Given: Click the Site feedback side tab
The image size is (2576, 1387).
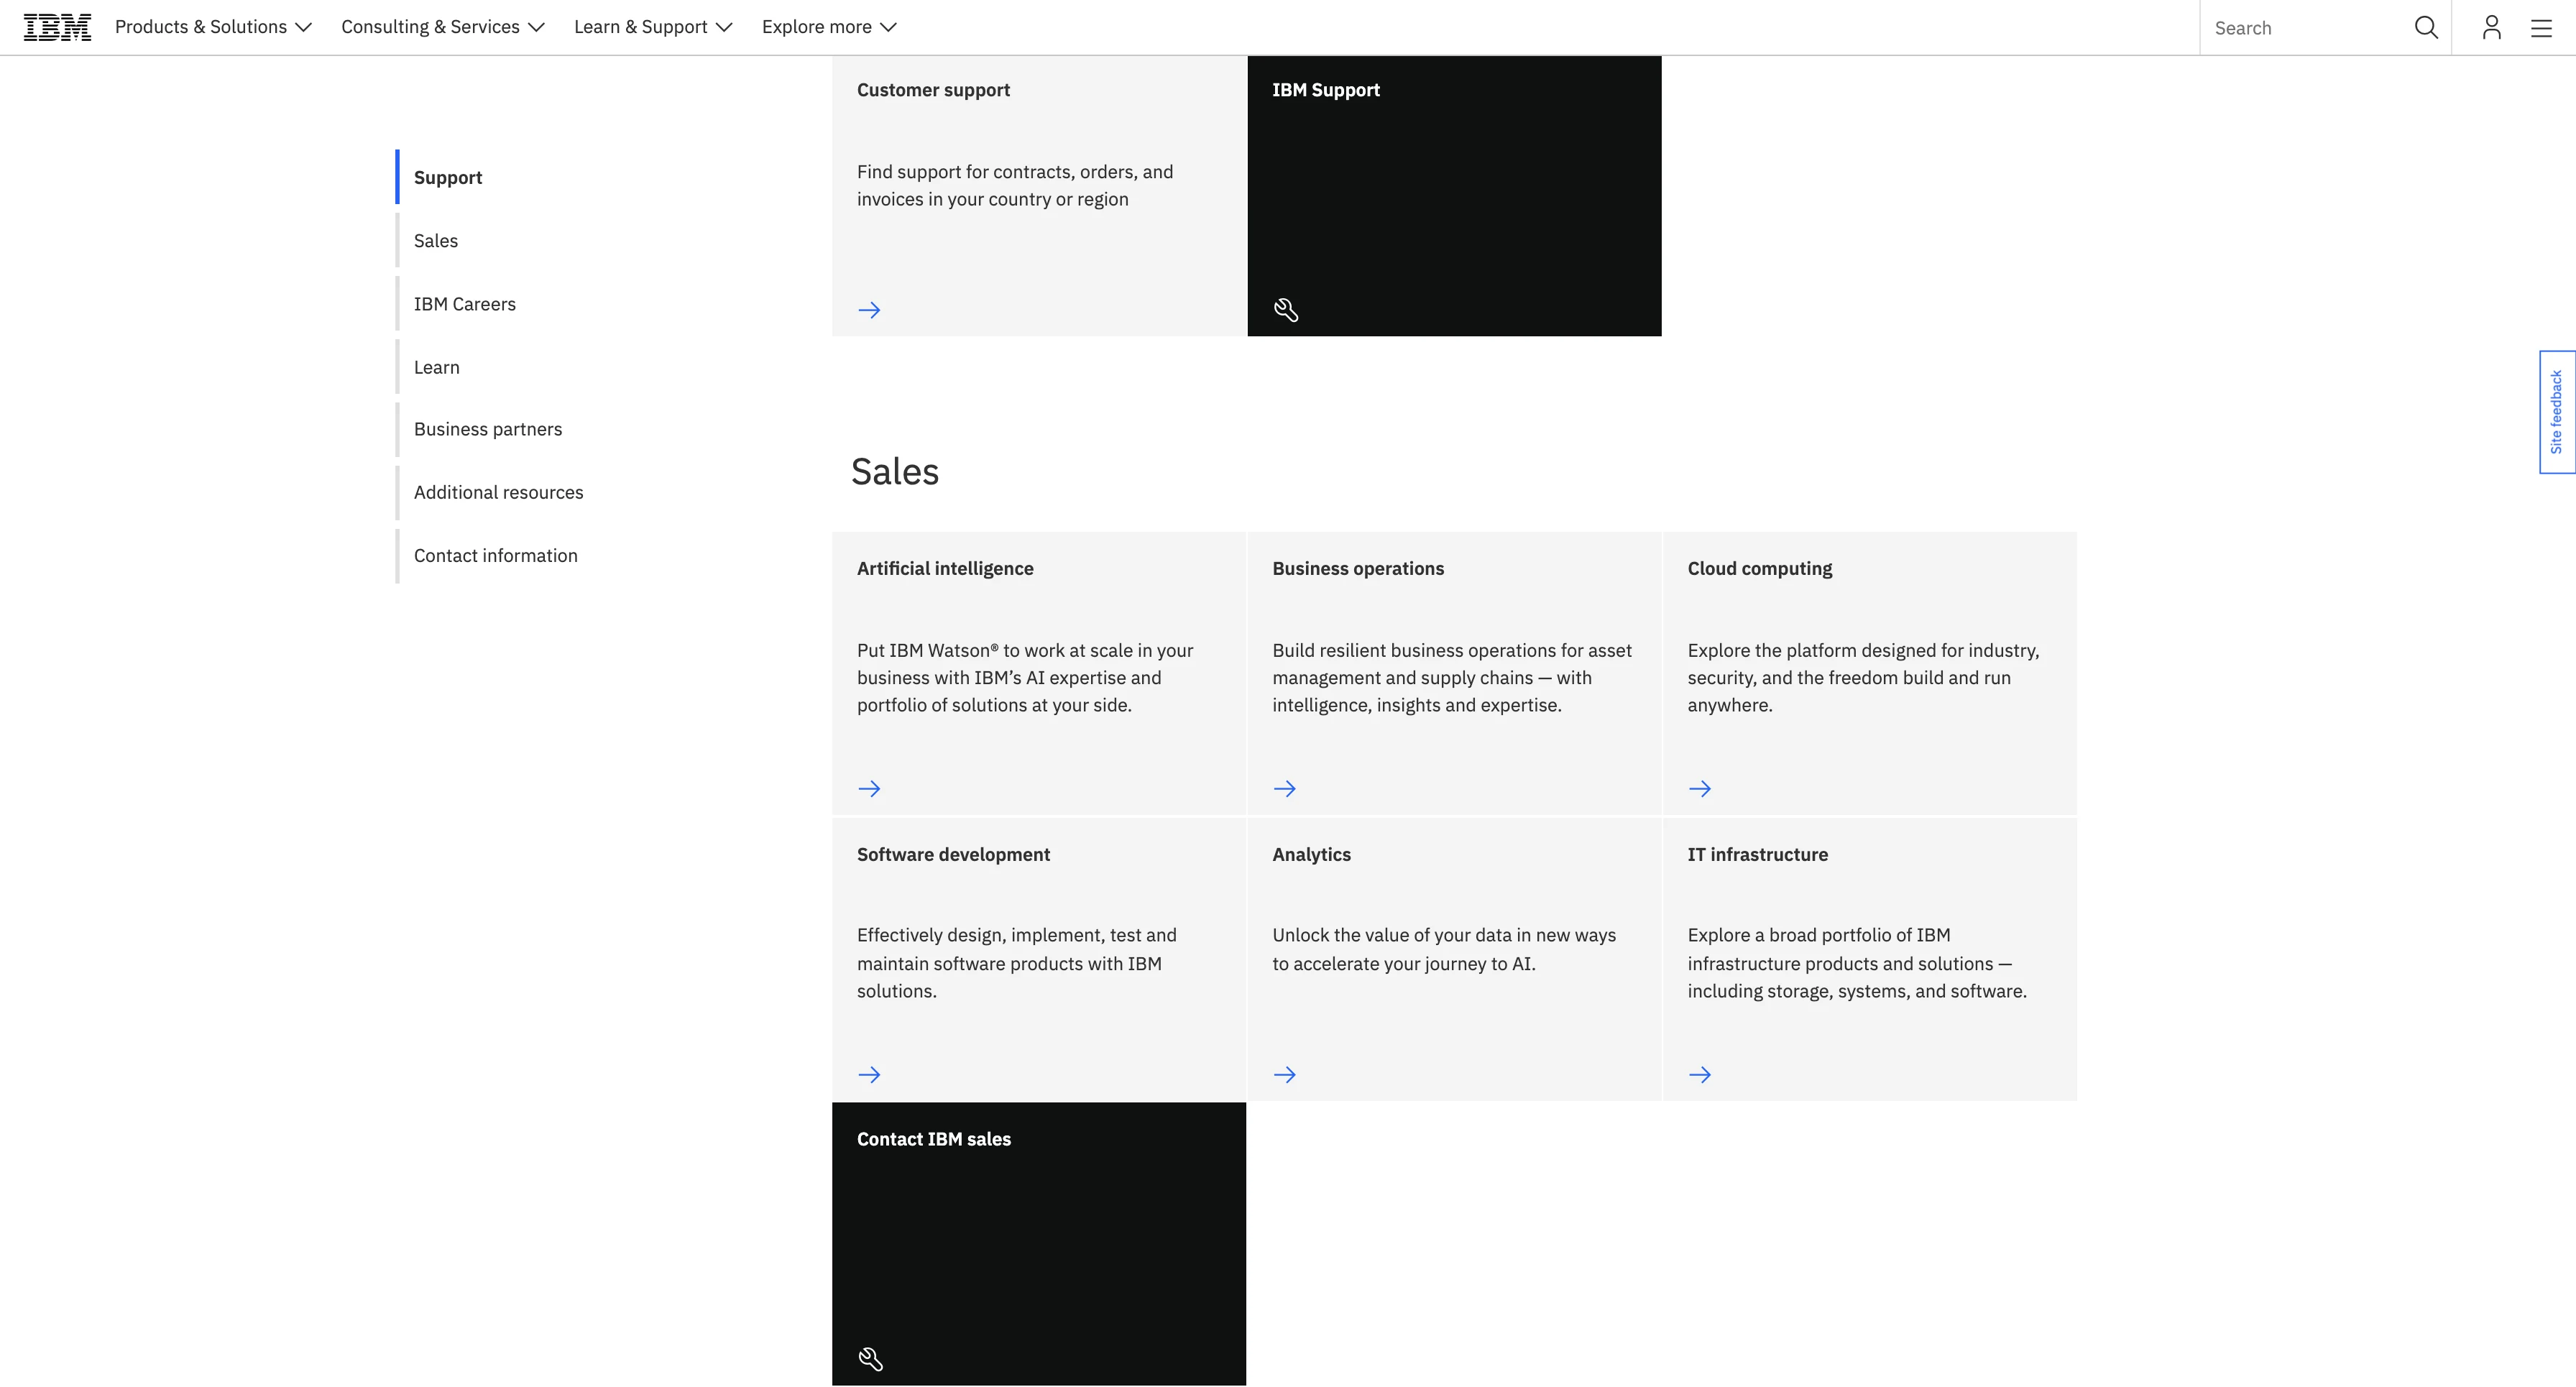Looking at the screenshot, I should (2557, 412).
